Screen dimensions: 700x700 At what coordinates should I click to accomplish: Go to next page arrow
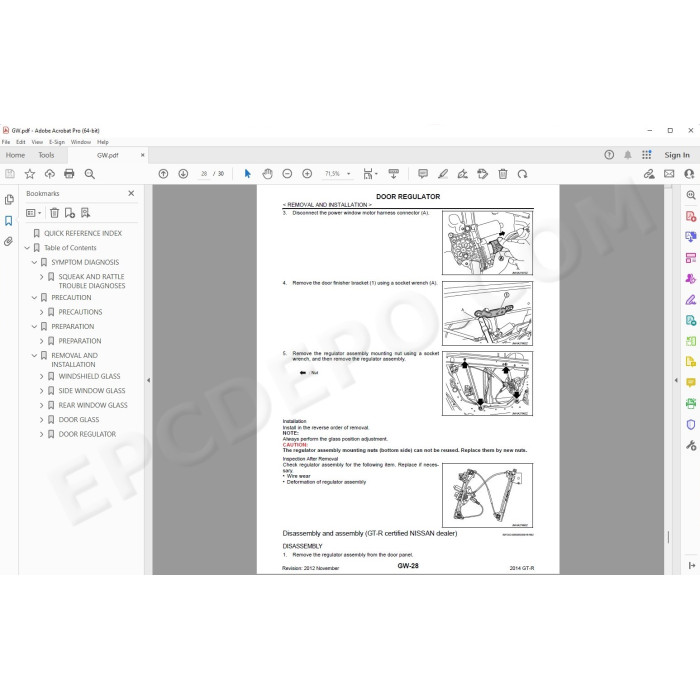[183, 174]
